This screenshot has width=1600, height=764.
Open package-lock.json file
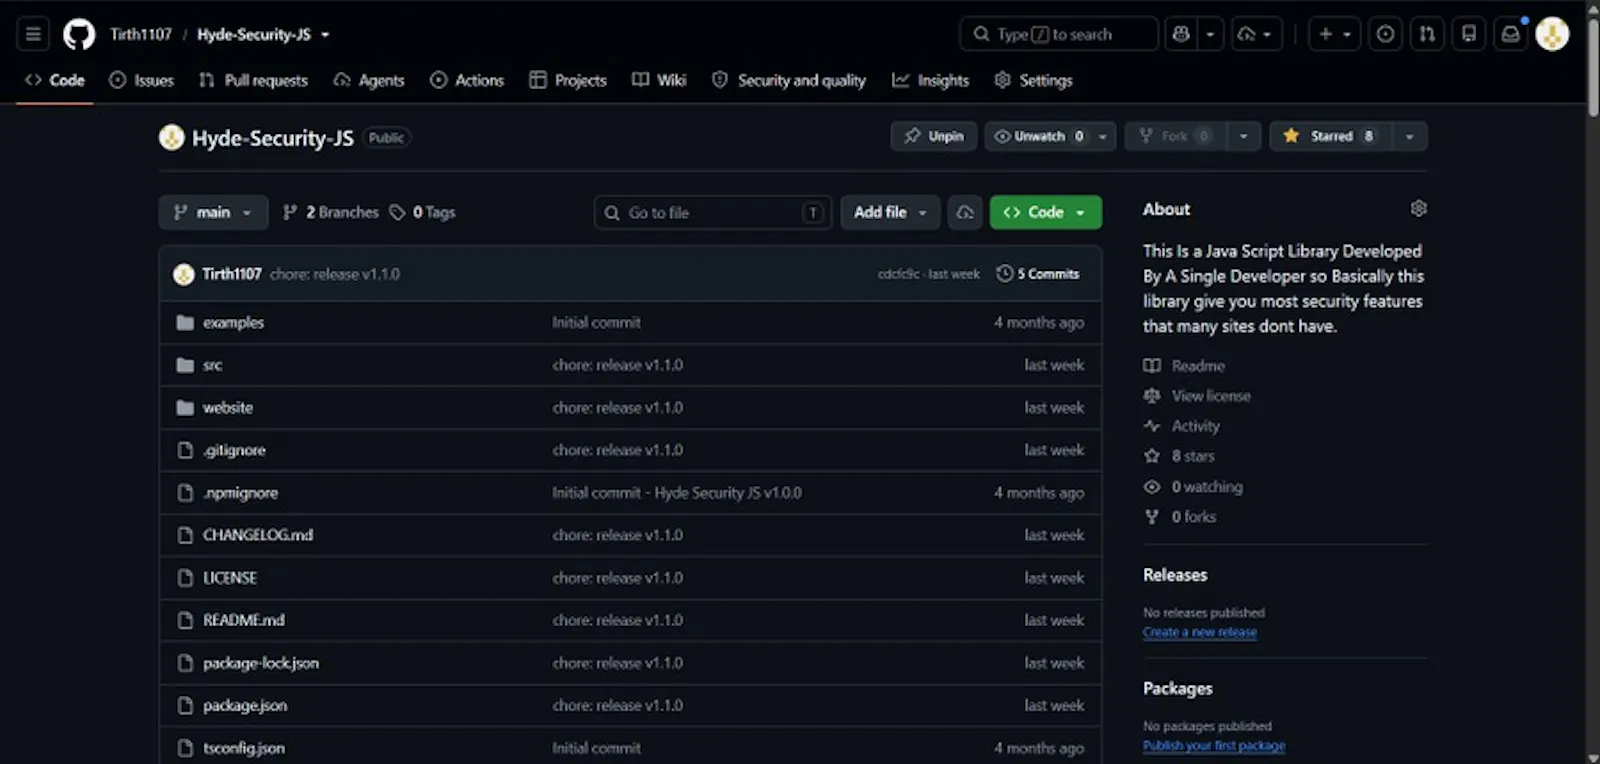coord(261,663)
